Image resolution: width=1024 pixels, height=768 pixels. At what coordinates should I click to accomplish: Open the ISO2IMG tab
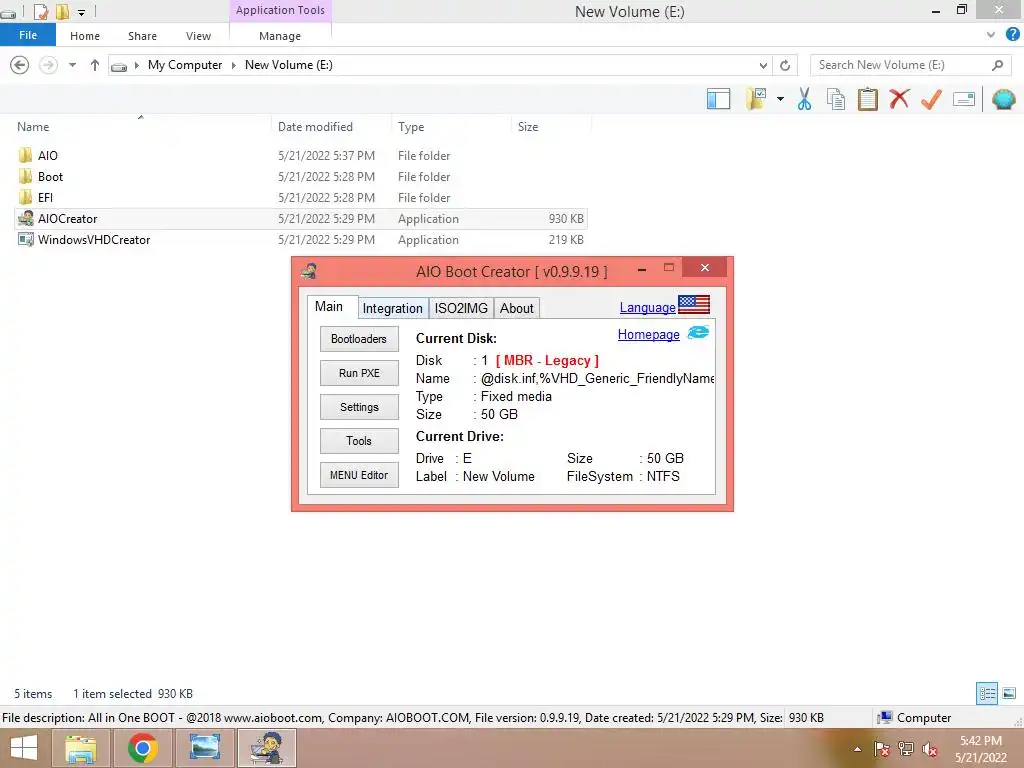click(461, 308)
